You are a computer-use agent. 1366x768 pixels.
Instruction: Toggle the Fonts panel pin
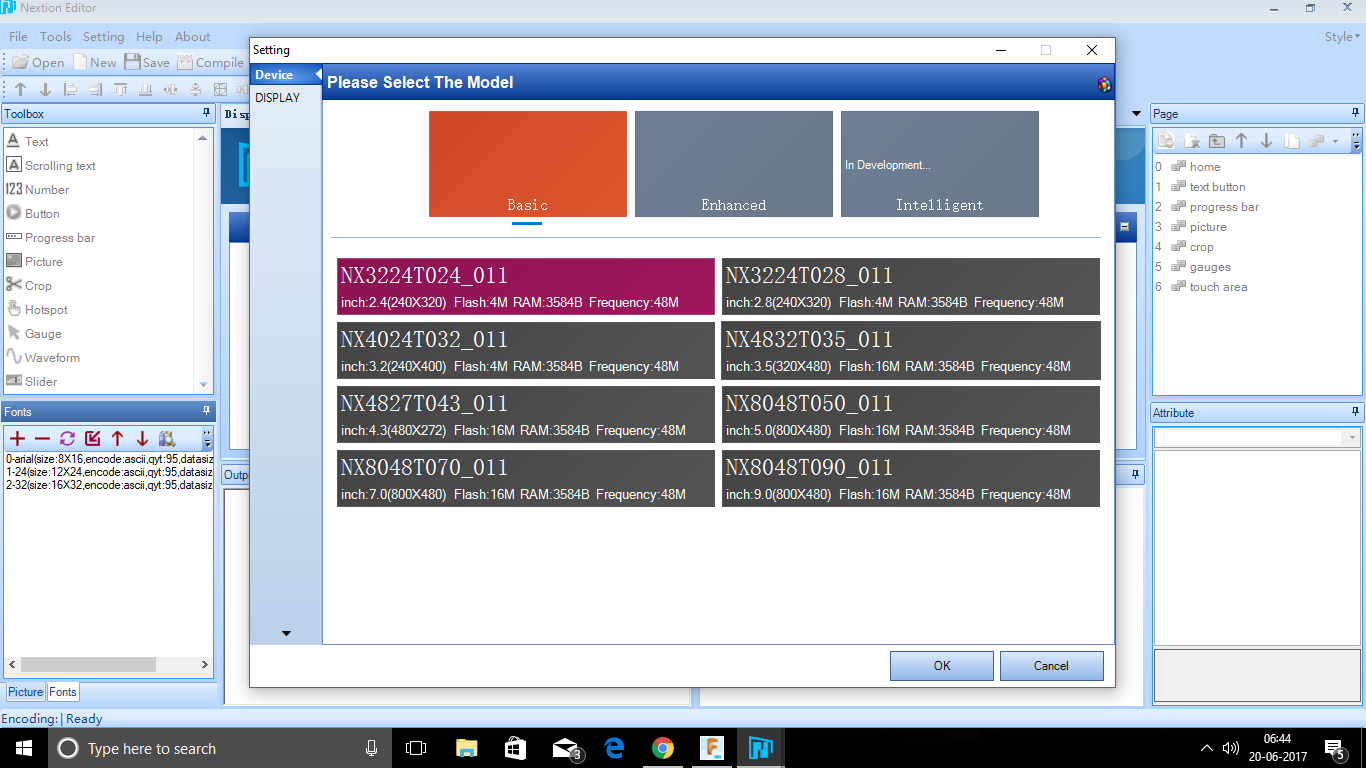pyautogui.click(x=207, y=411)
